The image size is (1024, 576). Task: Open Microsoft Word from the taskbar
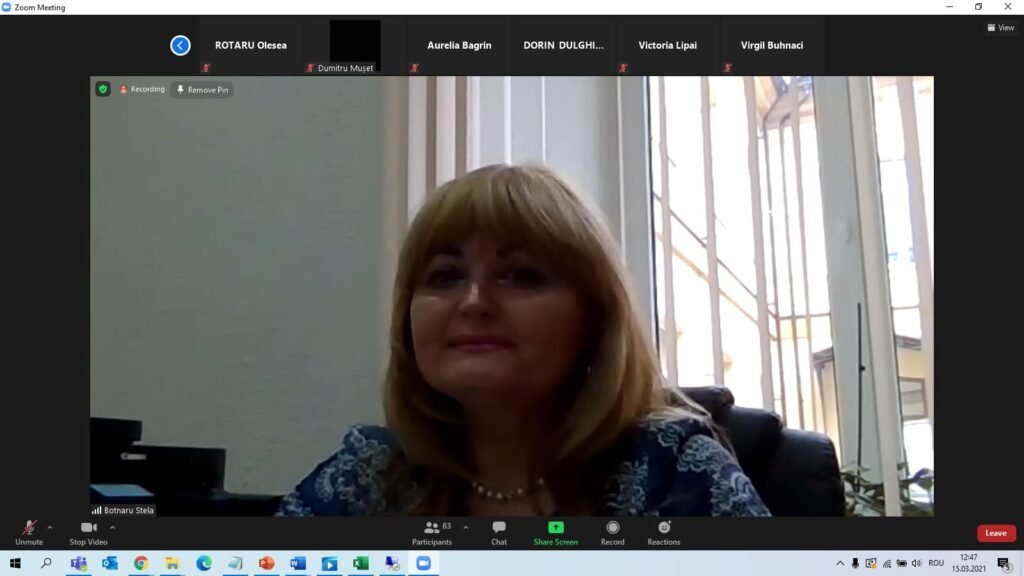tap(298, 563)
